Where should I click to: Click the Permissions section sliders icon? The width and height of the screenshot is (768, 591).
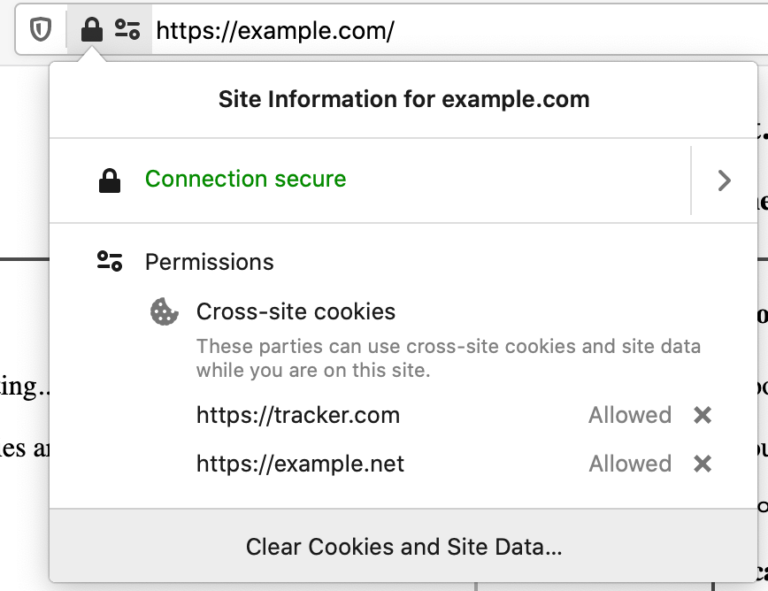click(x=110, y=261)
